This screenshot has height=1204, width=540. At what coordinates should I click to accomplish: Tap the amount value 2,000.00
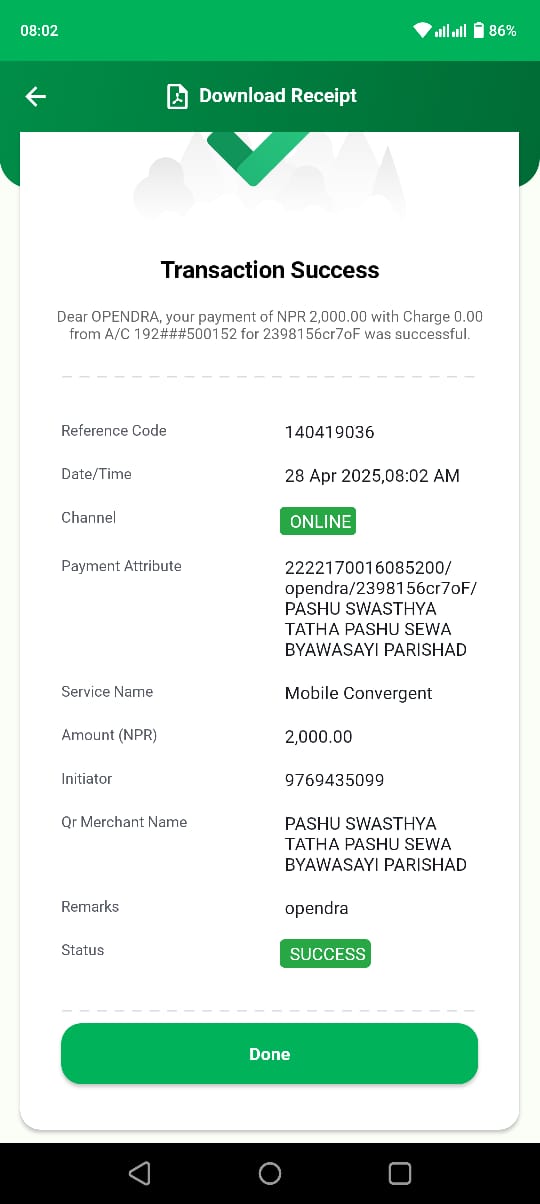tap(319, 737)
